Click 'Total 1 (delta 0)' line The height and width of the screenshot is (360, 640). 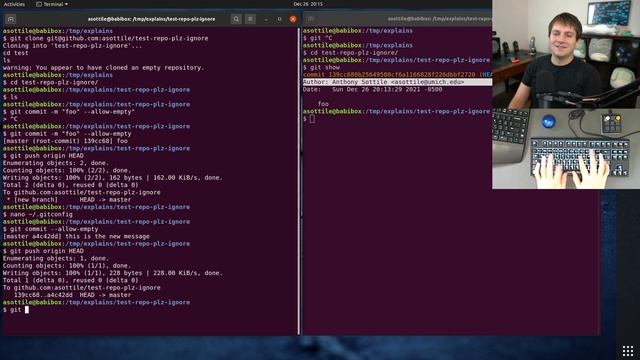click(x=71, y=281)
